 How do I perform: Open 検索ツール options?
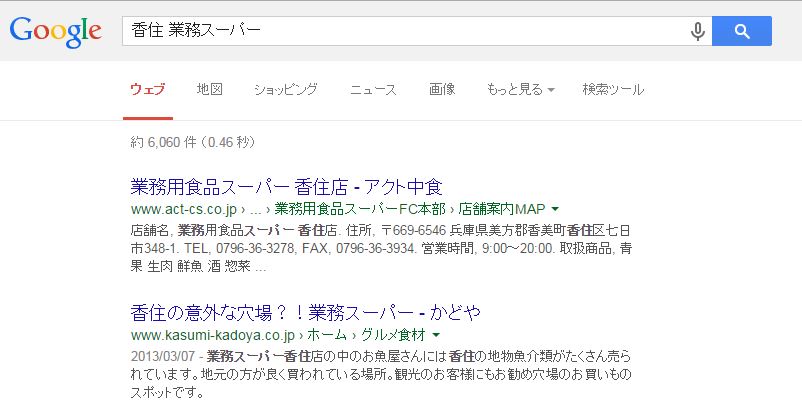click(613, 90)
